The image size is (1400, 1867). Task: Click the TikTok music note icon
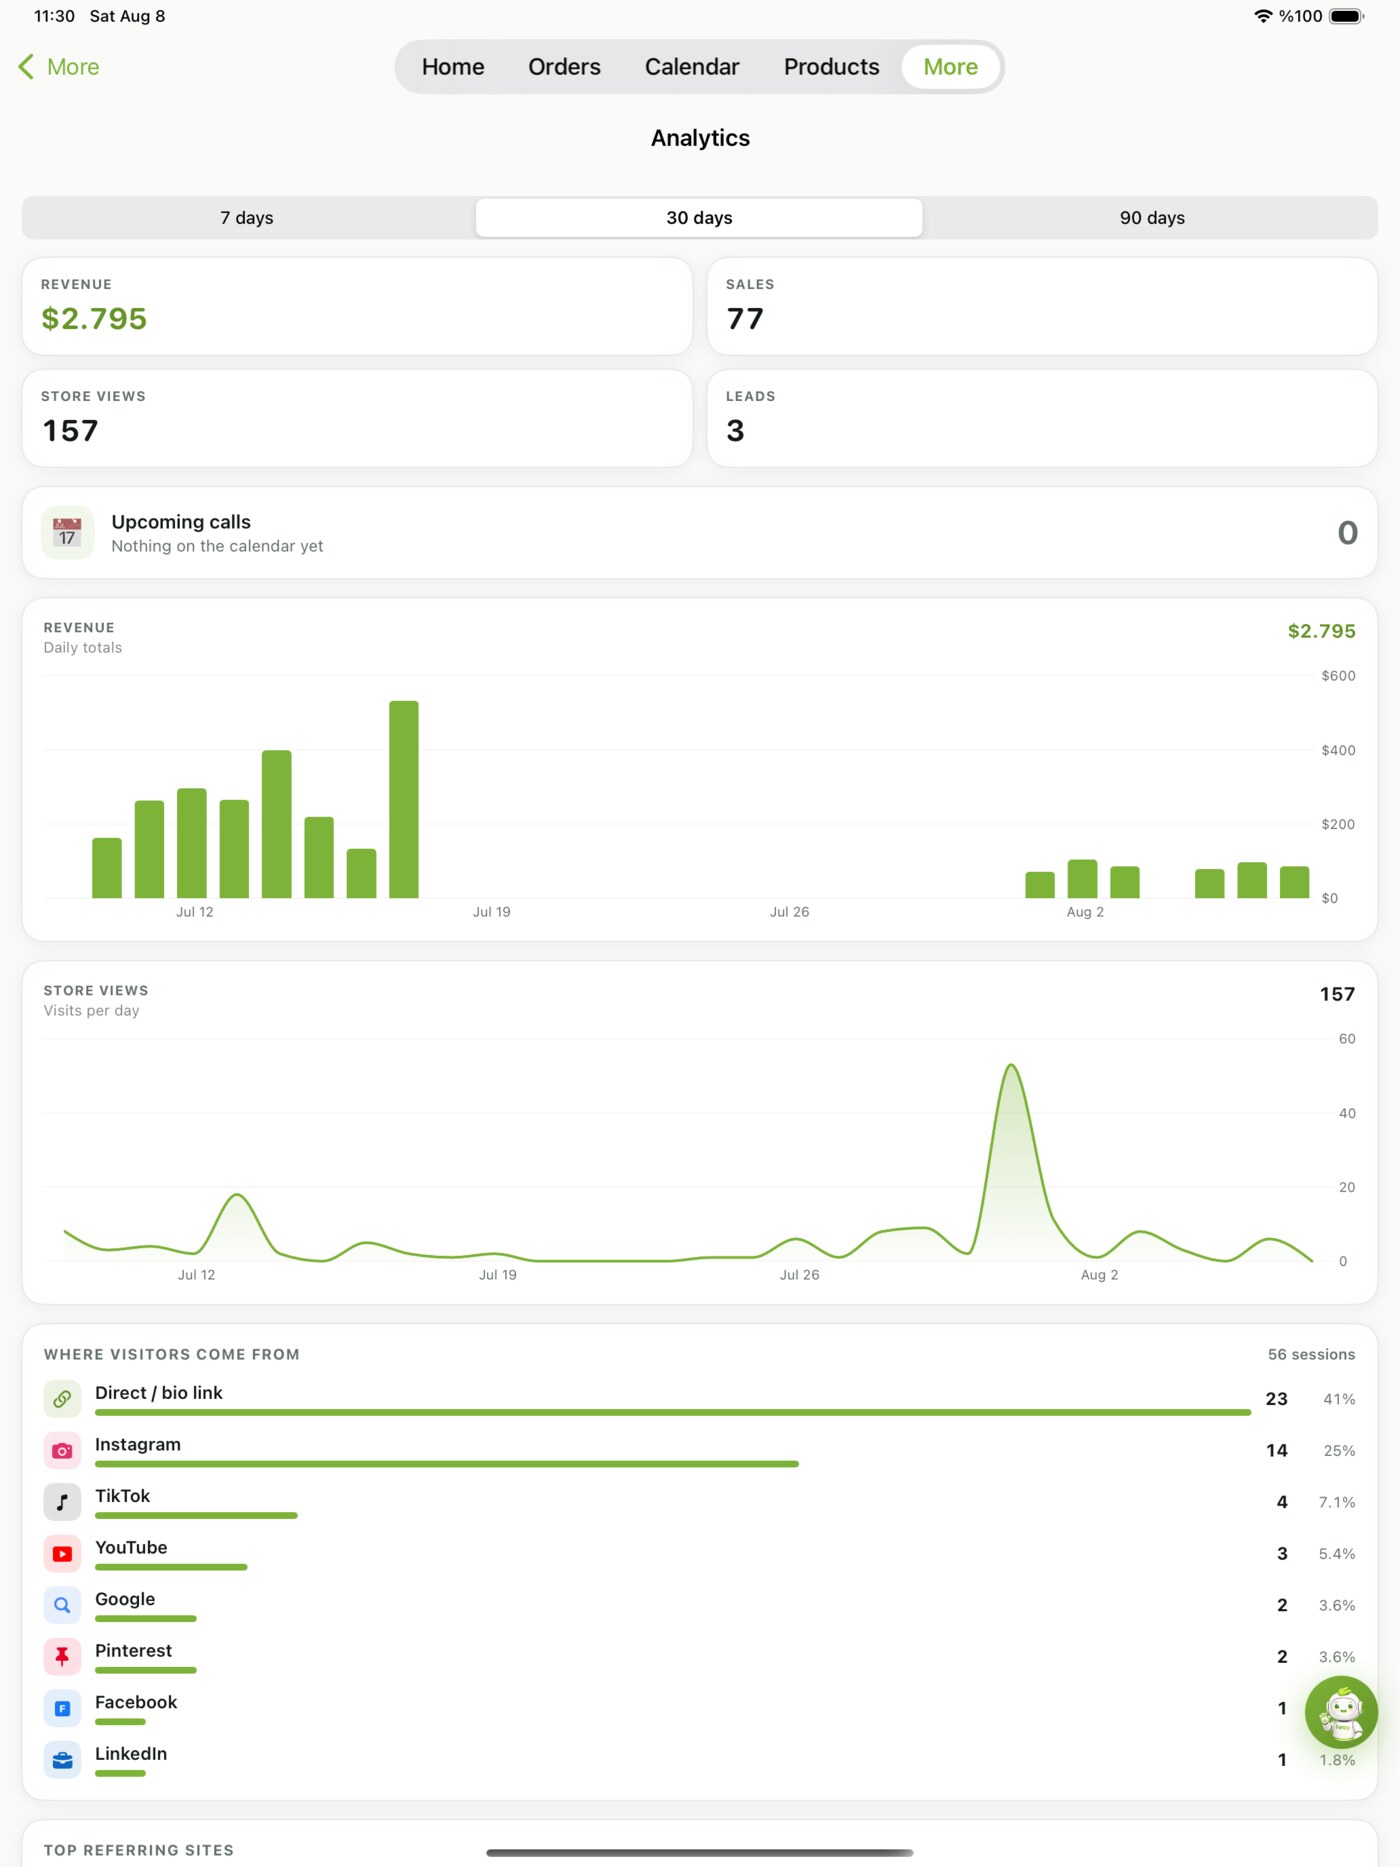[x=62, y=1502]
